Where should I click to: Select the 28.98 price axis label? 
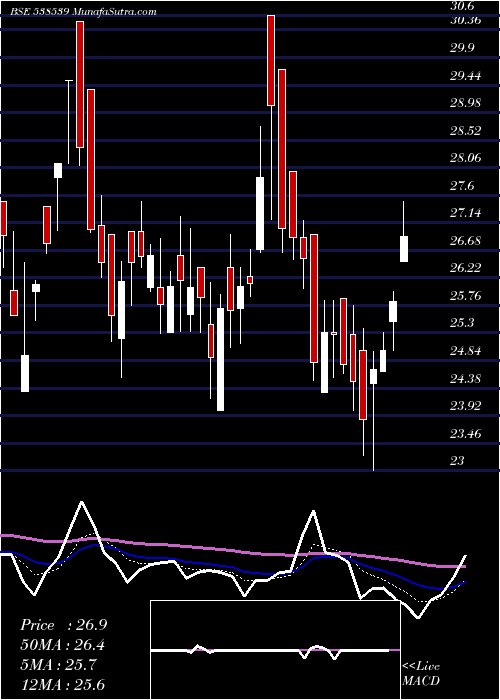466,103
